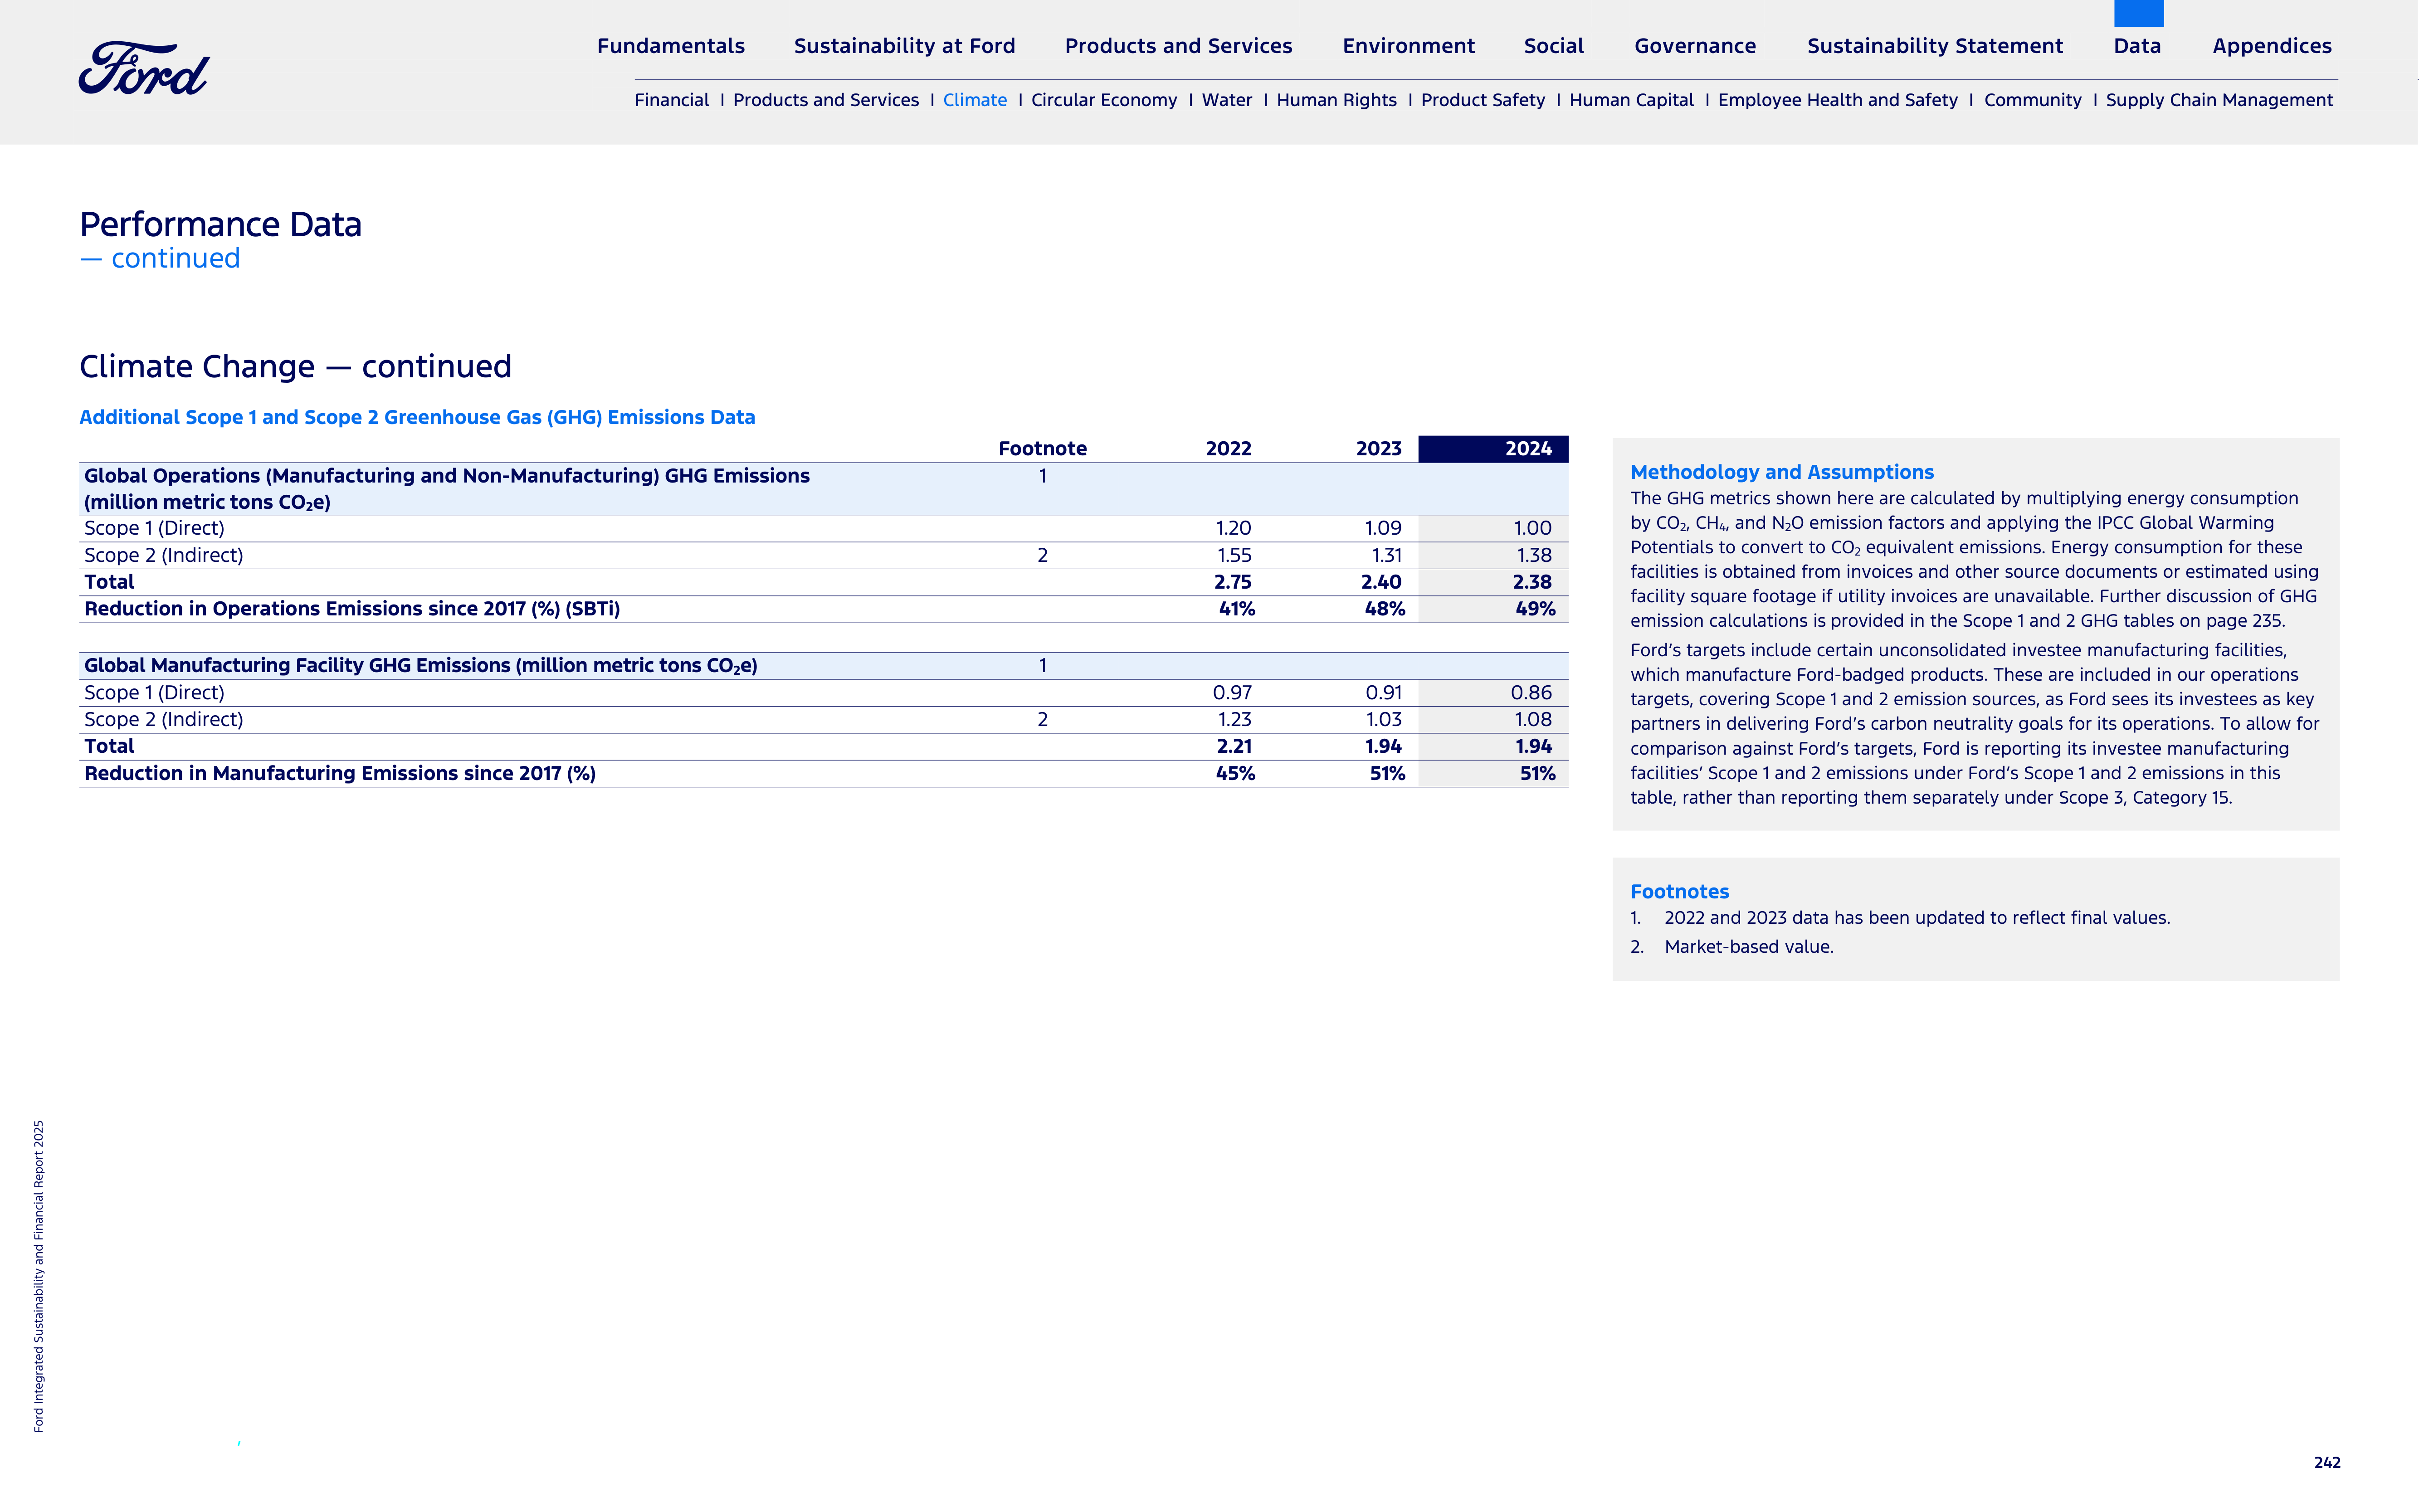Viewport: 2419px width, 1512px height.
Task: Open Sustainability Statement tab
Action: [x=1935, y=46]
